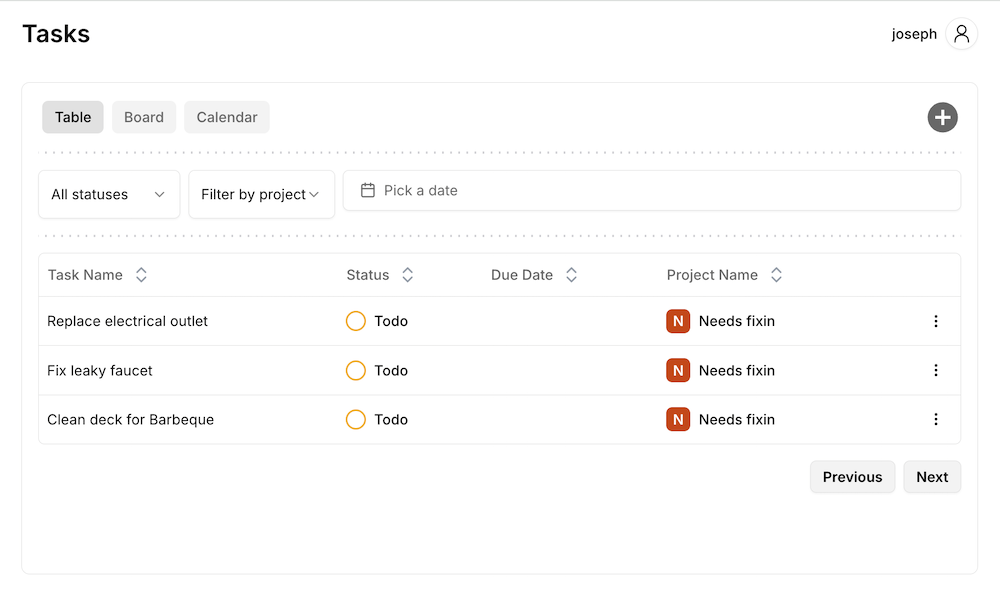This screenshot has width=1000, height=607.
Task: Sort by Task Name column arrows
Action: (x=141, y=275)
